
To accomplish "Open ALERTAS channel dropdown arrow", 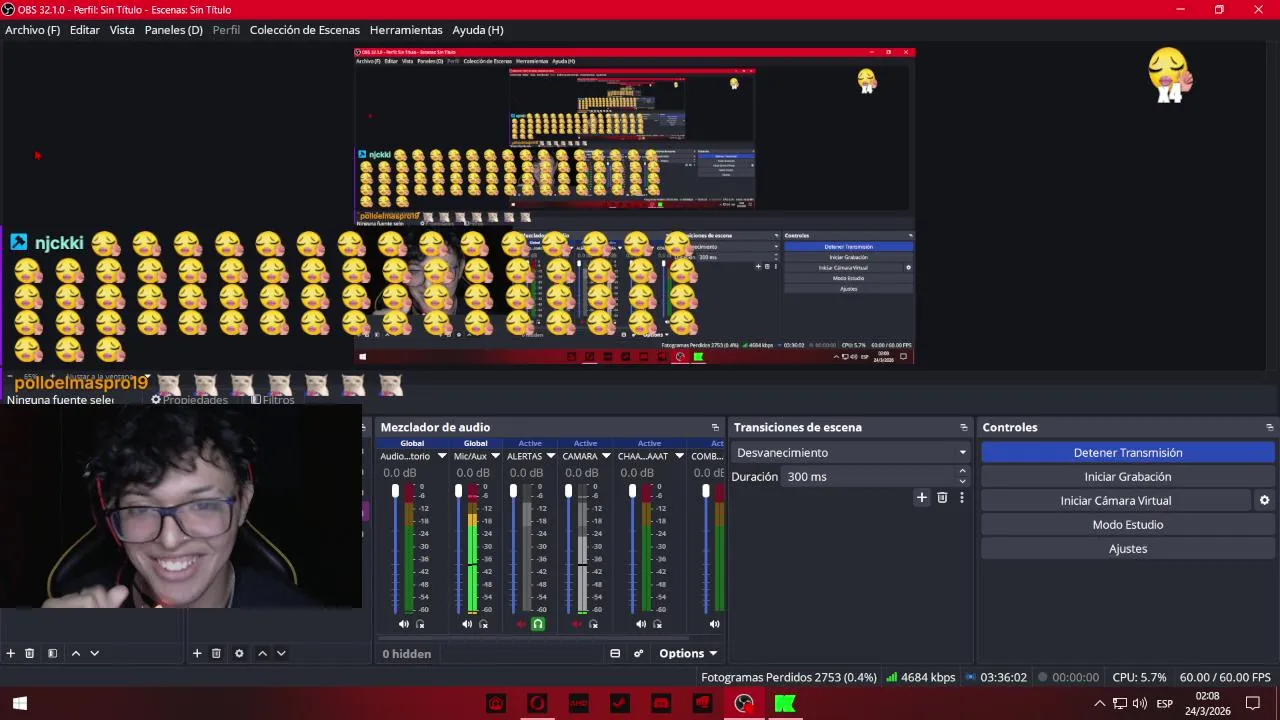I will [551, 456].
